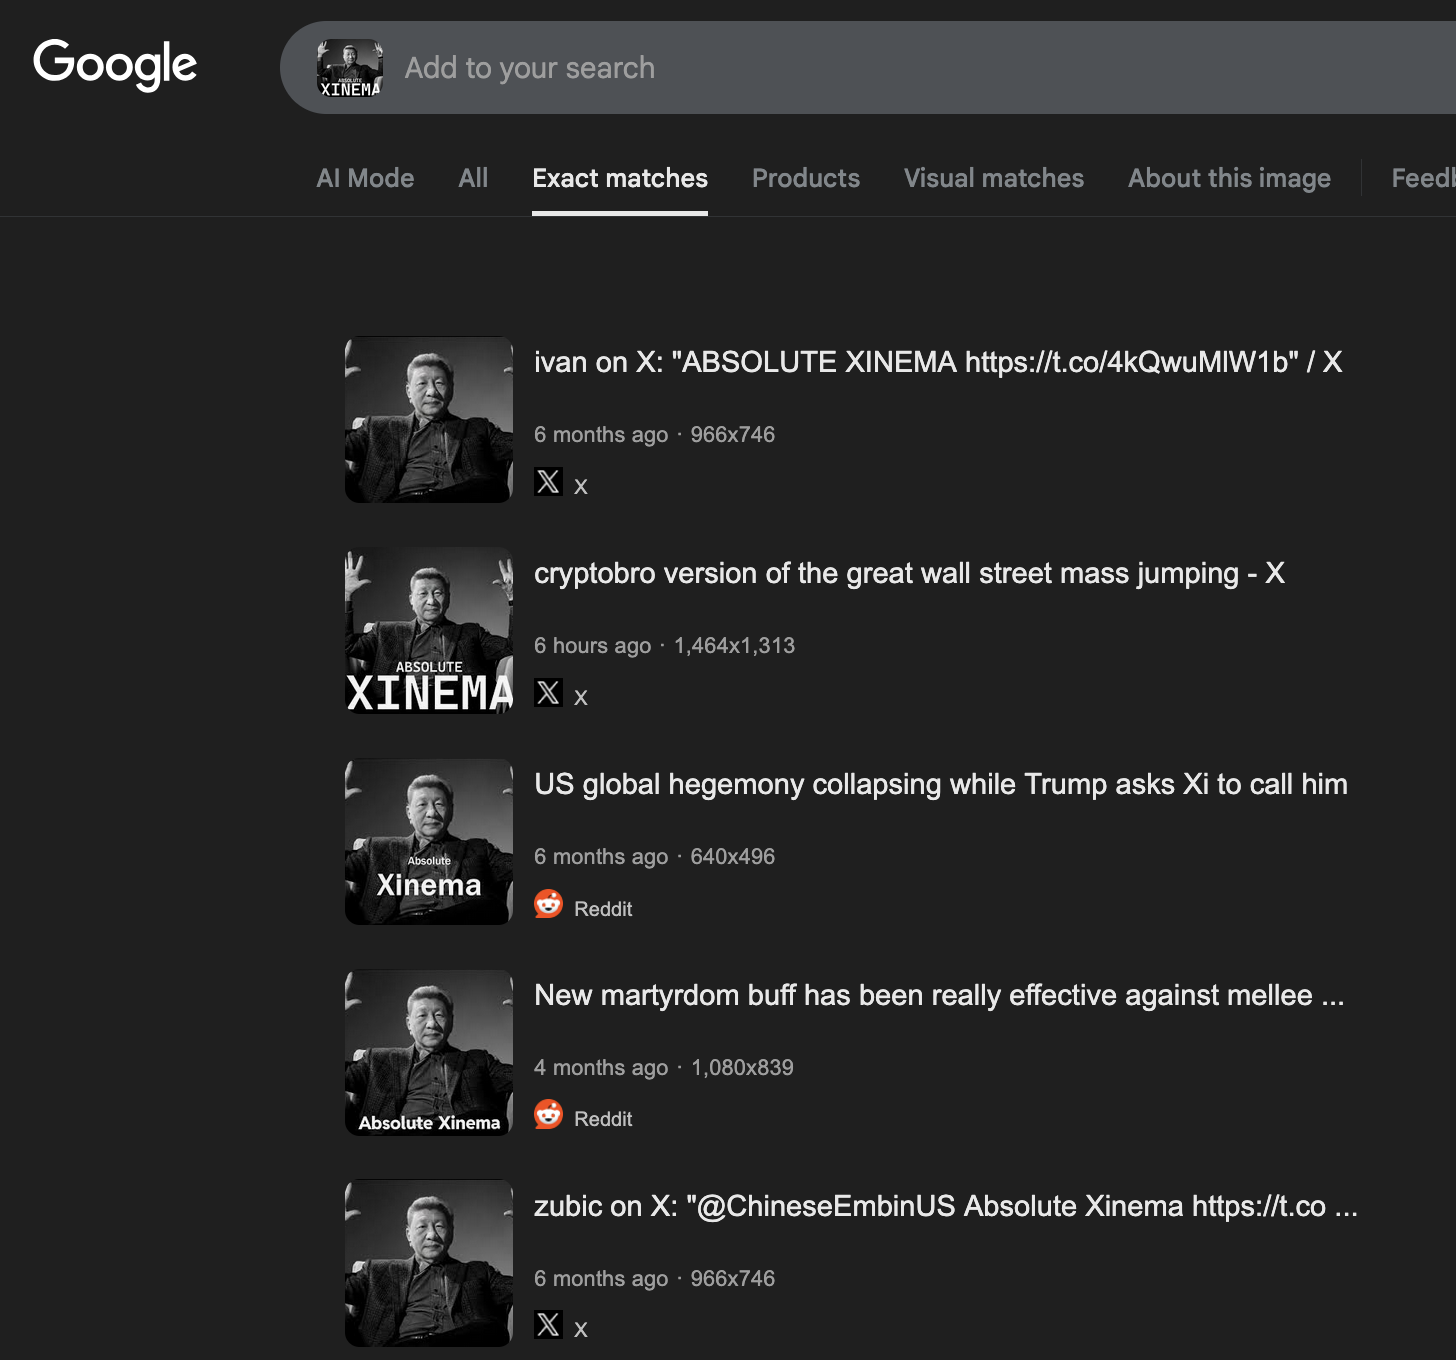1456x1360 pixels.
Task: Open the Visual matches tab
Action: (x=994, y=178)
